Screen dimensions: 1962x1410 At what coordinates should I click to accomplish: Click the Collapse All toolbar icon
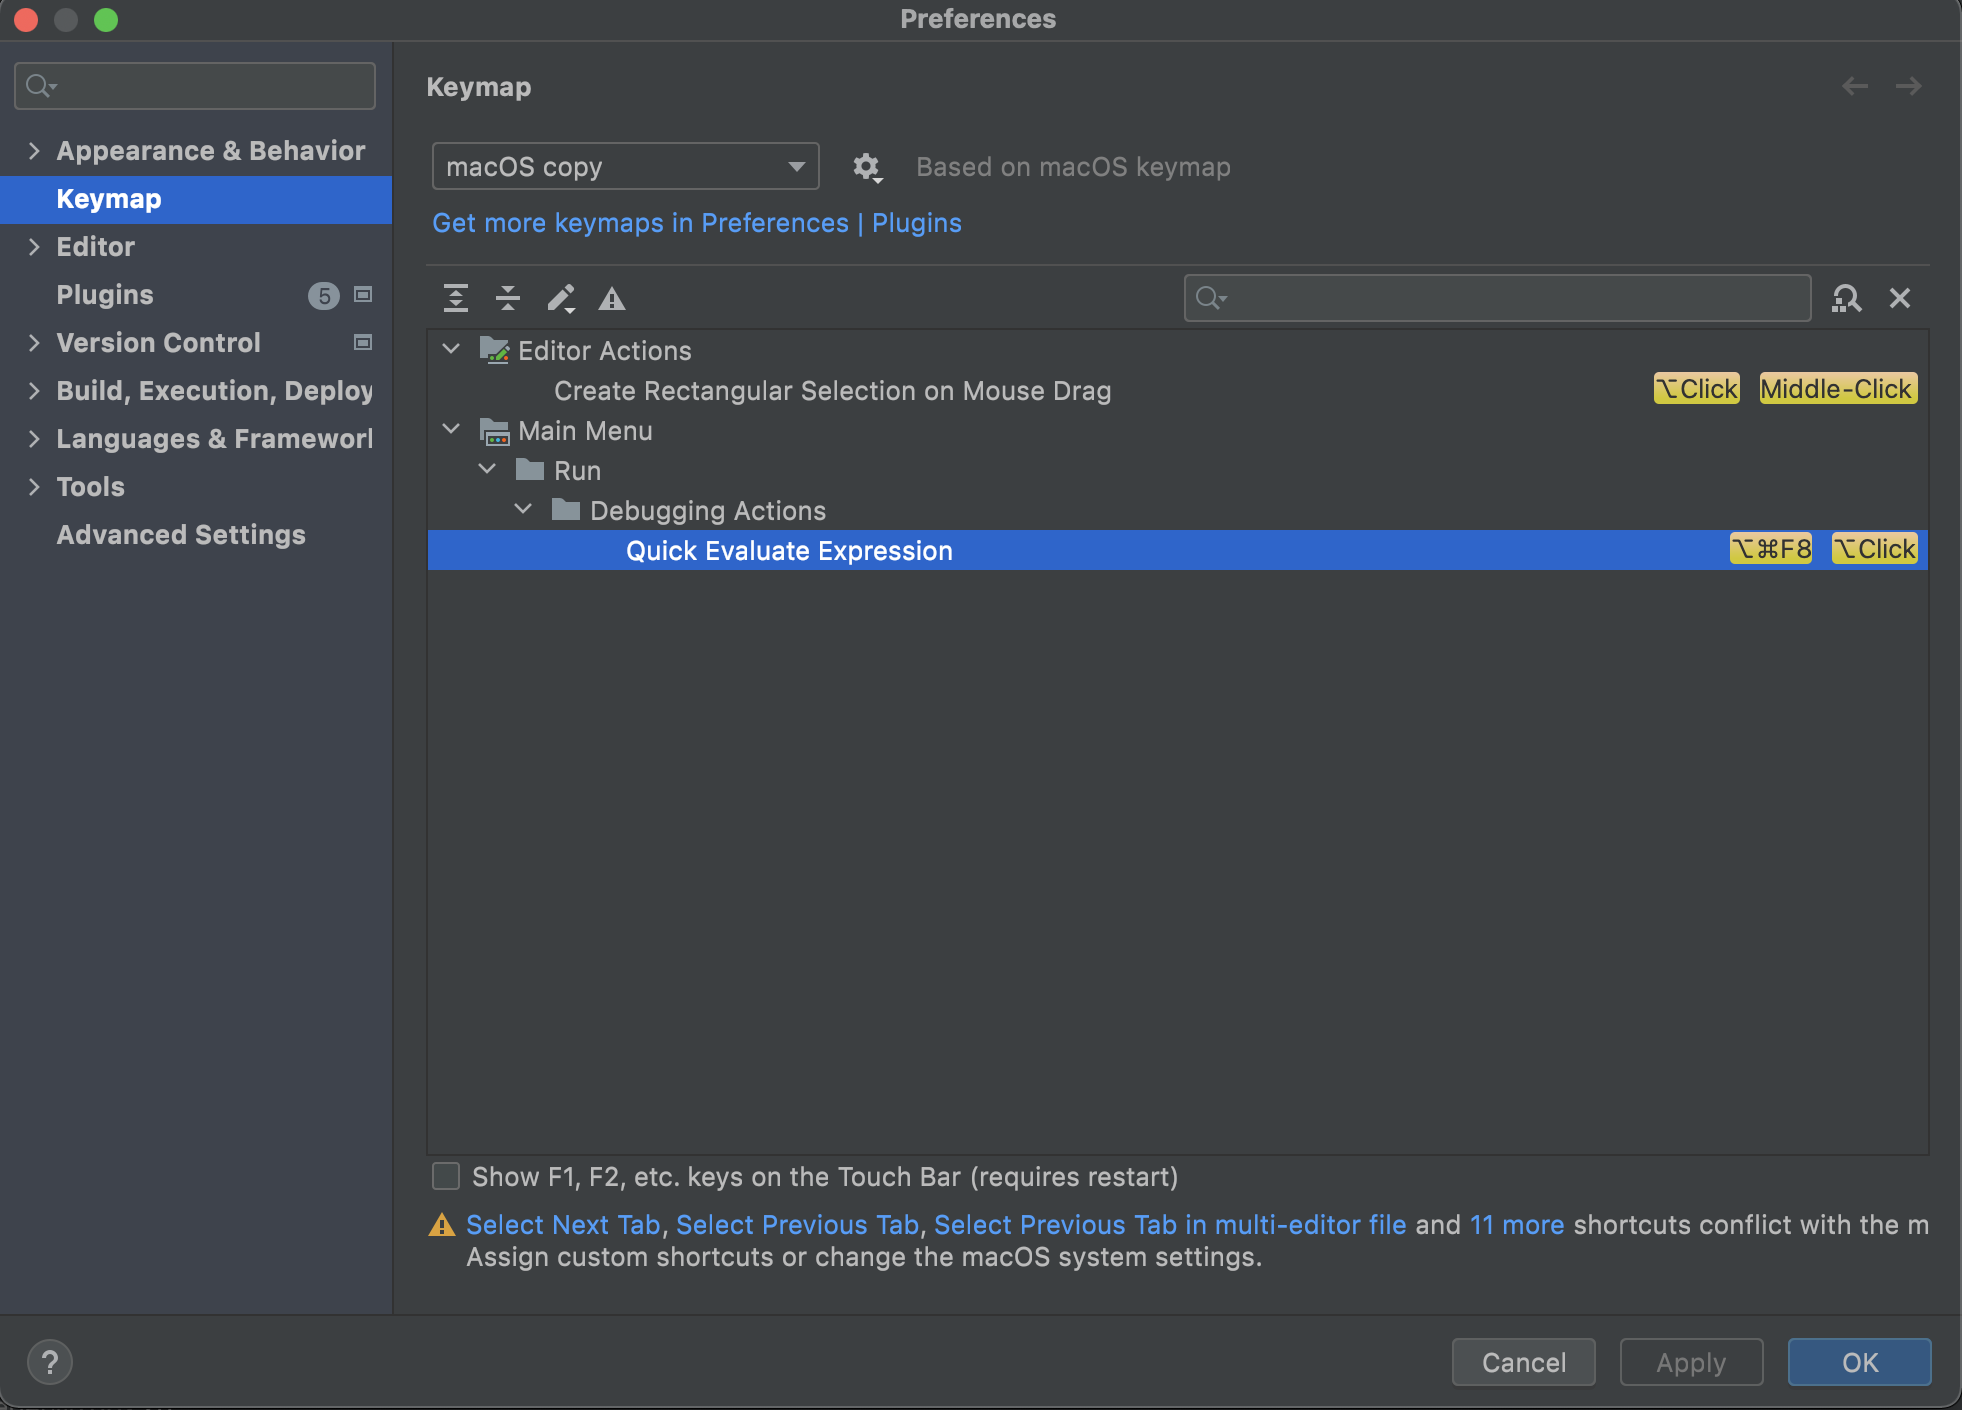point(508,298)
